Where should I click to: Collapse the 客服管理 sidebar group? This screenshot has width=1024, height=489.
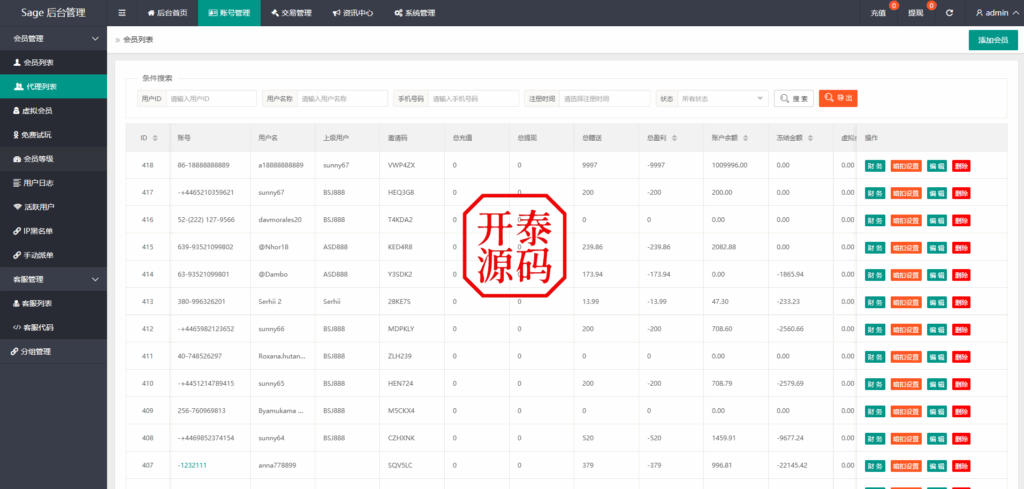coord(53,279)
